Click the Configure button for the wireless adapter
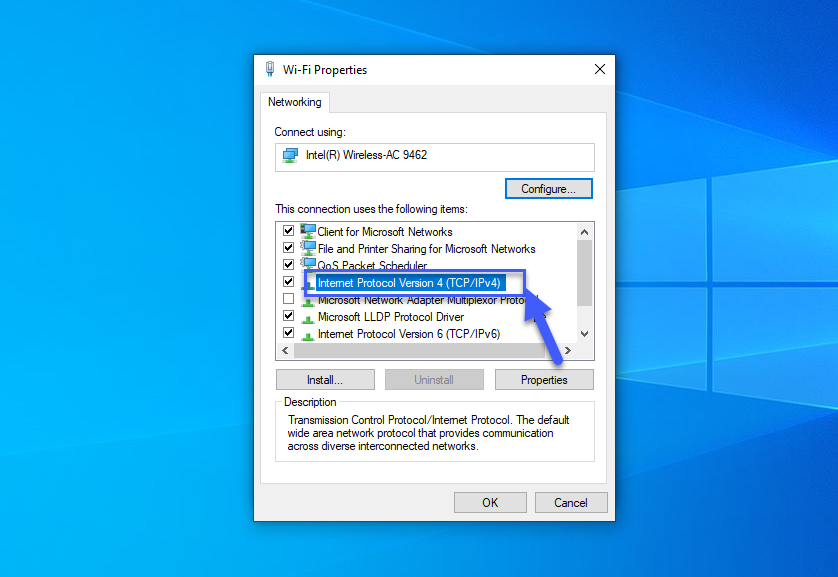This screenshot has width=838, height=577. 548,188
